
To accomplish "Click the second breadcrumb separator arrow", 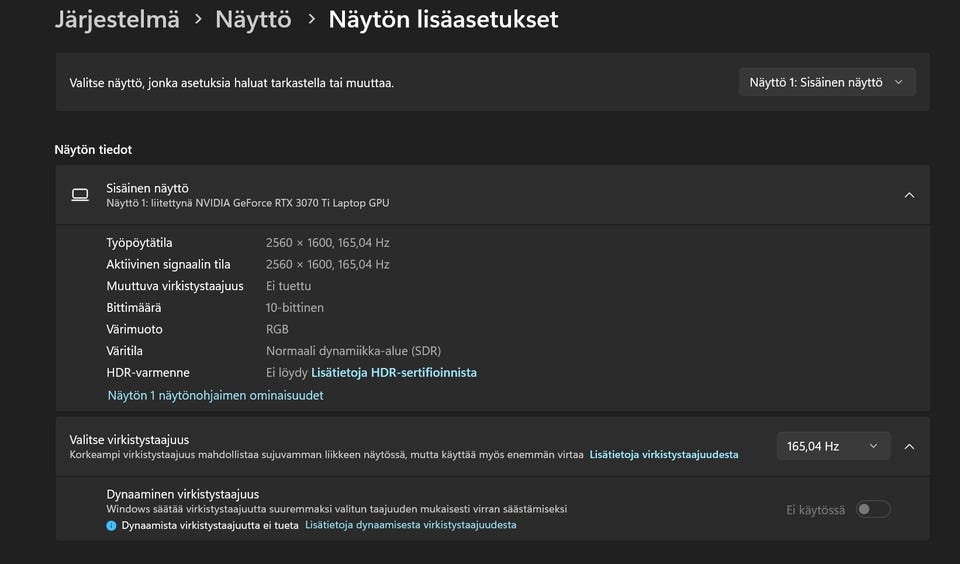I will click(x=310, y=19).
